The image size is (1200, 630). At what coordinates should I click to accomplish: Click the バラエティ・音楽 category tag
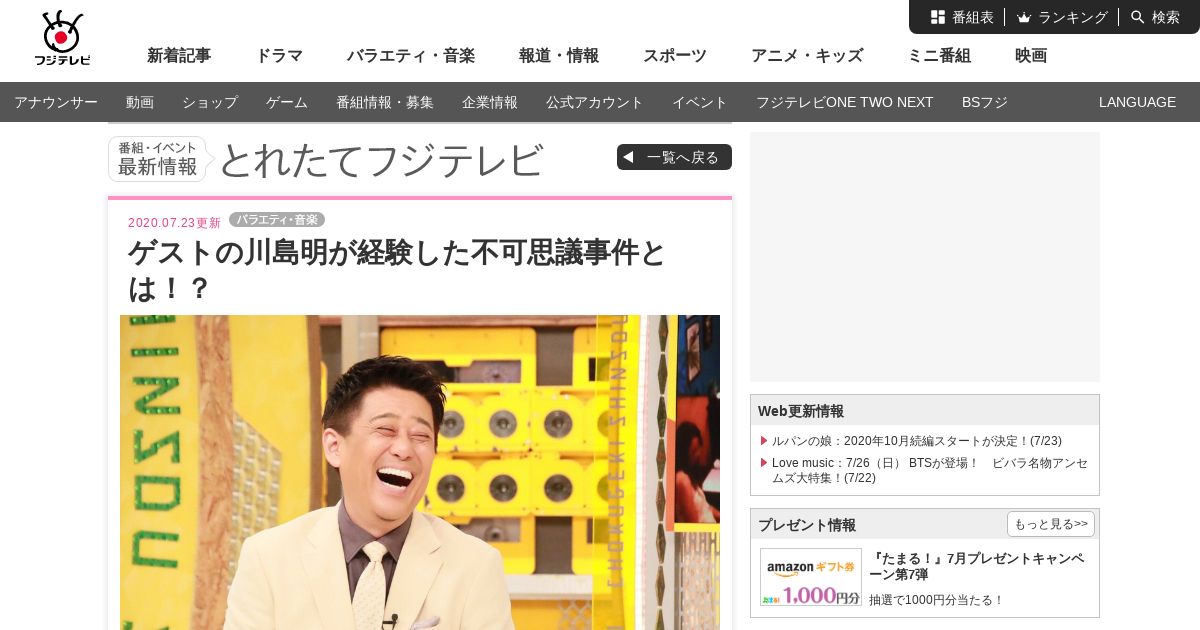click(277, 219)
